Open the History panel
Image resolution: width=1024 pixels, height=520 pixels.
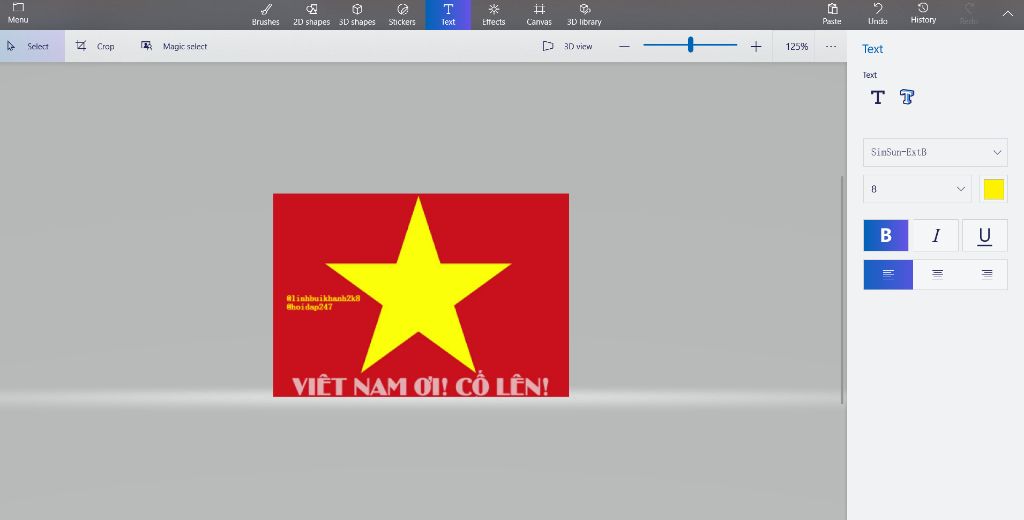(923, 14)
